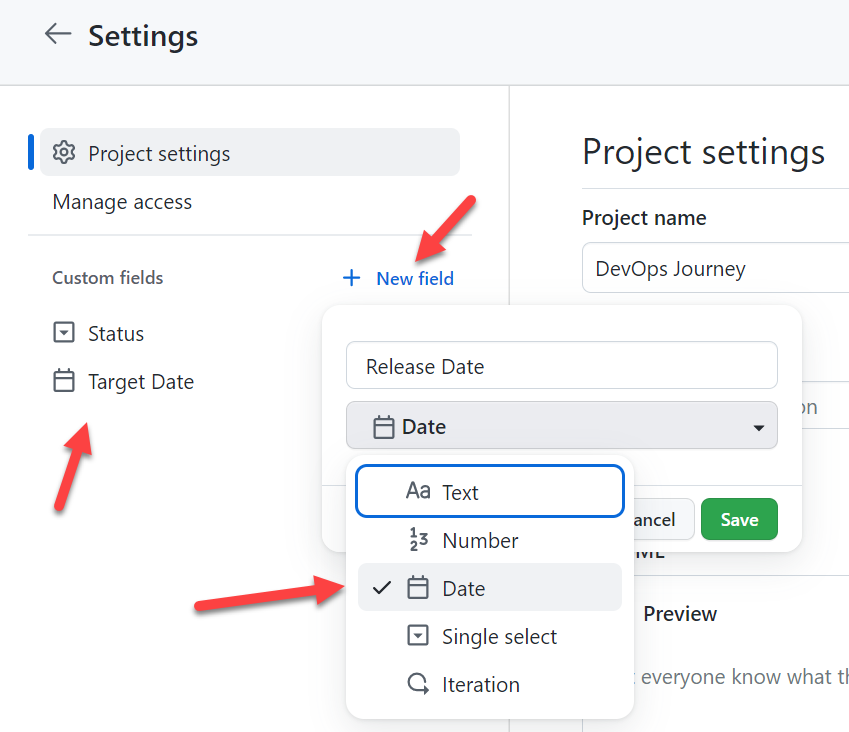849x732 pixels.
Task: Switch to Manage access
Action: coord(121,202)
